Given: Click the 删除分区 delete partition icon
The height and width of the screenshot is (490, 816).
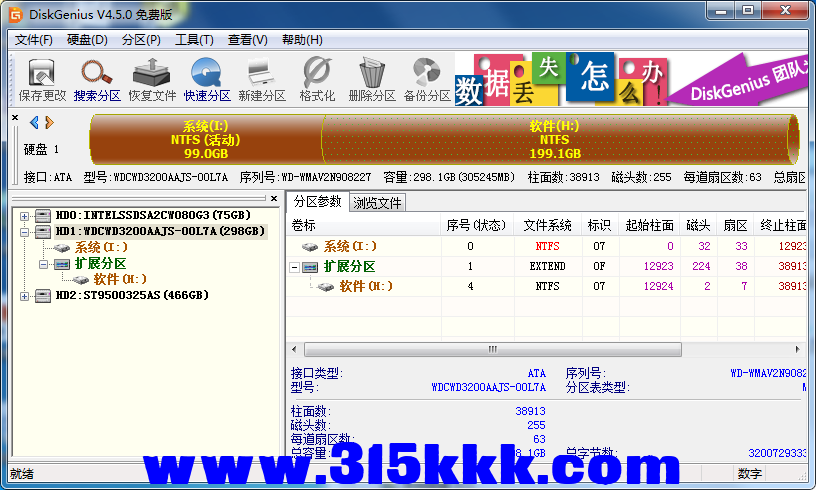Looking at the screenshot, I should (x=372, y=79).
